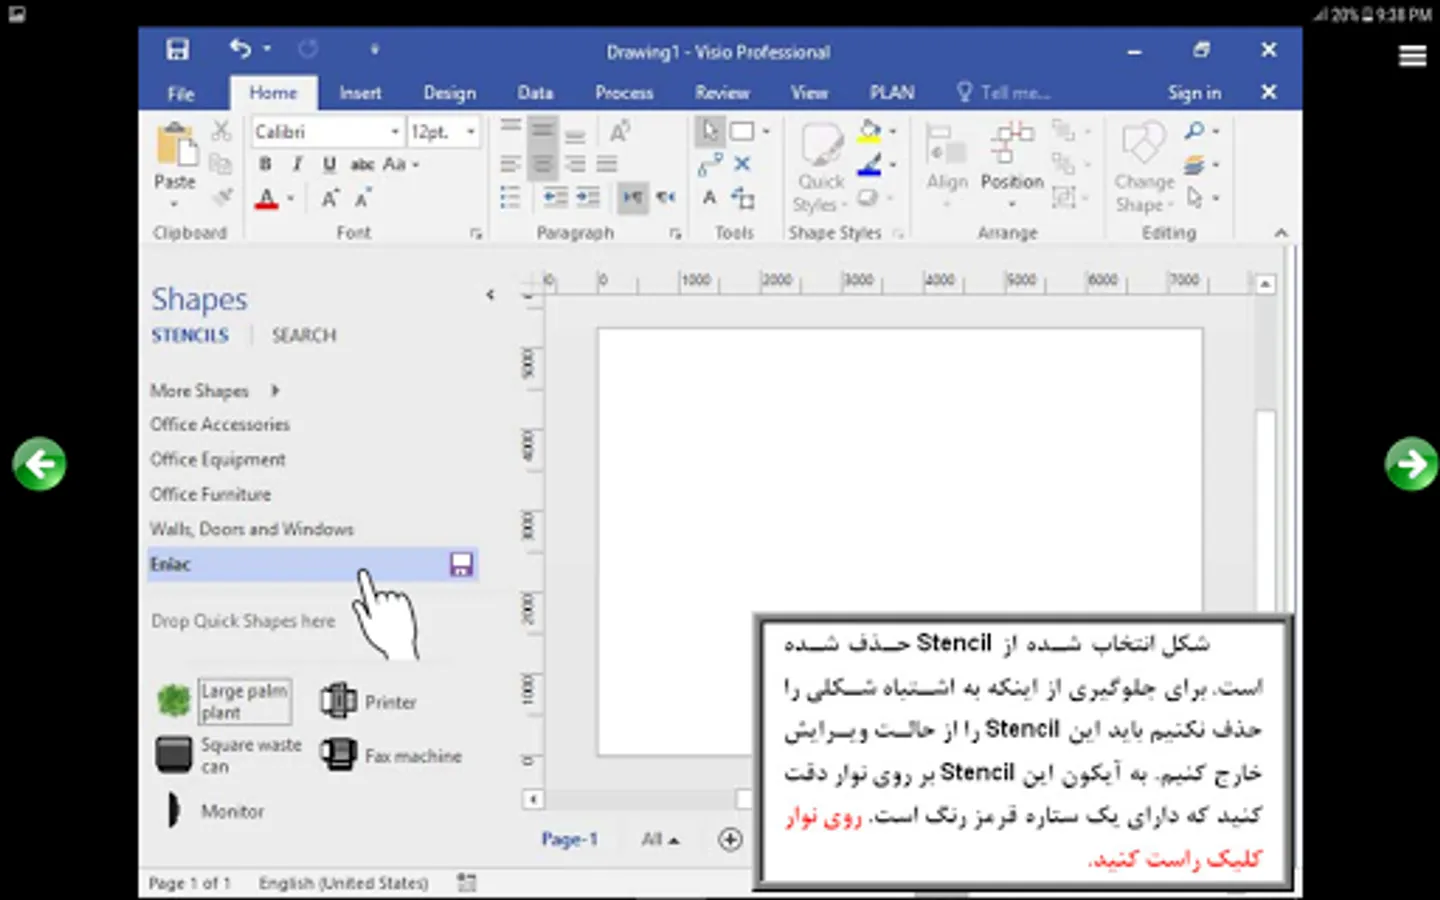
Task: Open the Font dialog box launcher
Action: pyautogui.click(x=476, y=234)
